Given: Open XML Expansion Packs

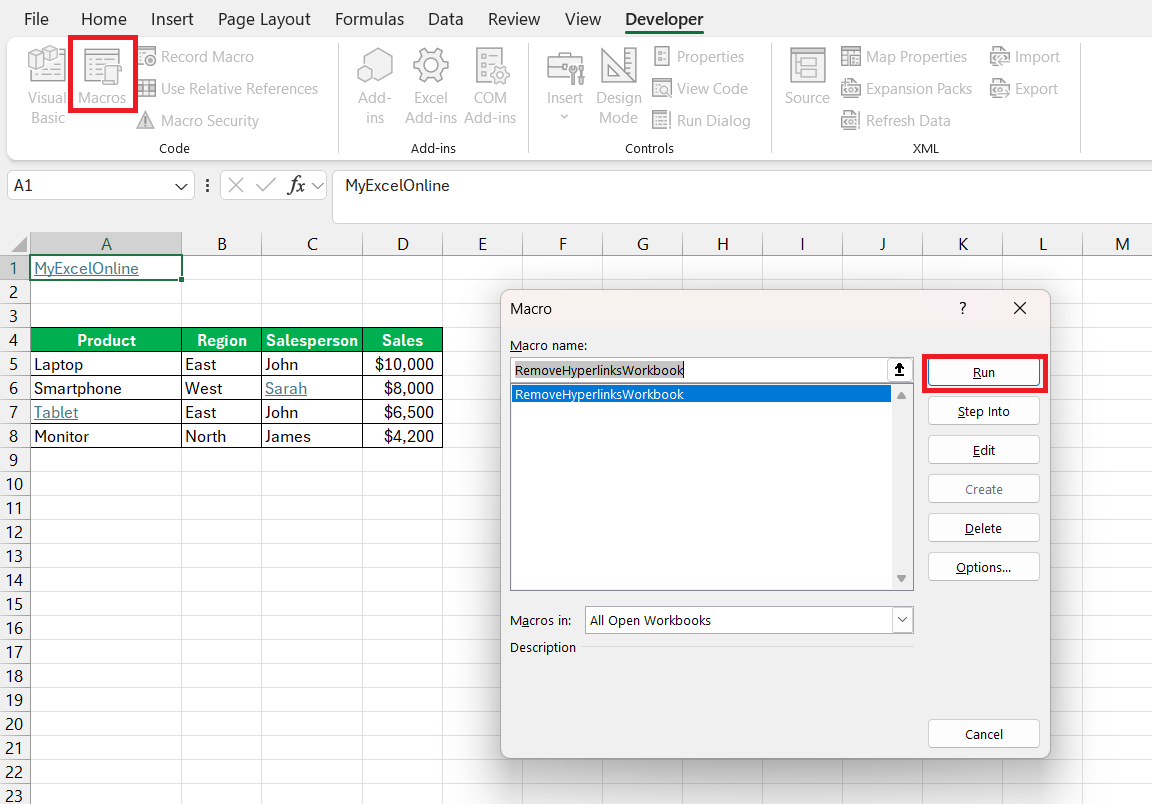Looking at the screenshot, I should pos(907,89).
